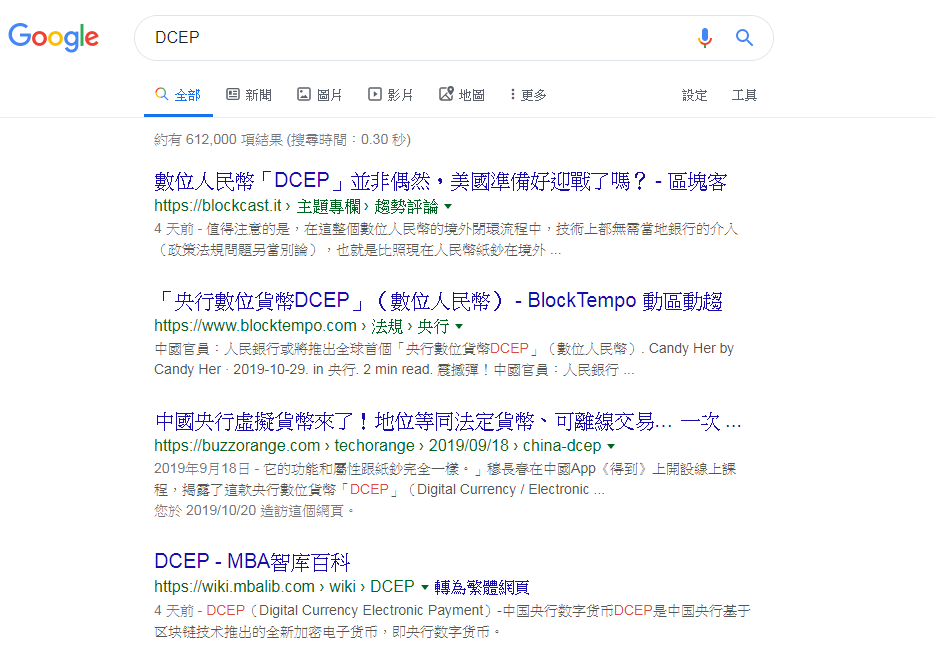Open the DCEP - MBA智库百科 result
This screenshot has height=645, width=935.
tap(252, 562)
